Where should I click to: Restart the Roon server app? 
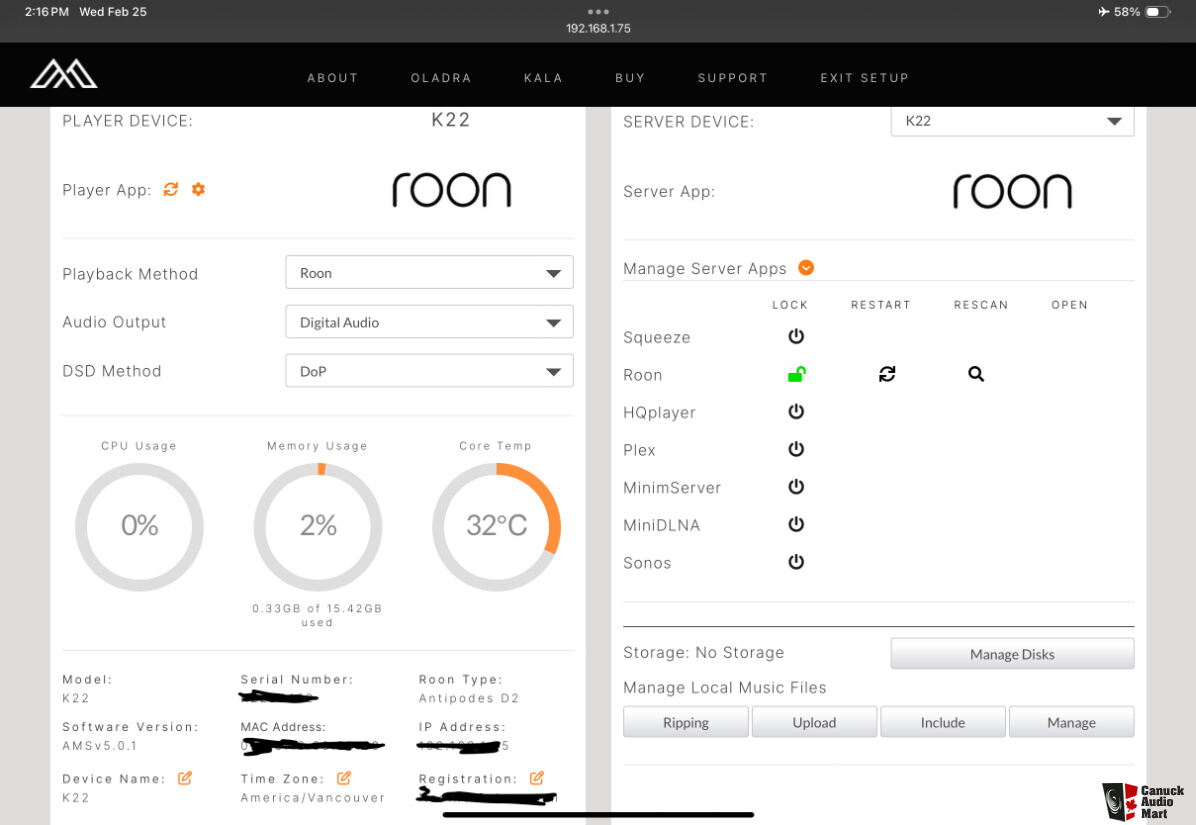[x=887, y=374]
